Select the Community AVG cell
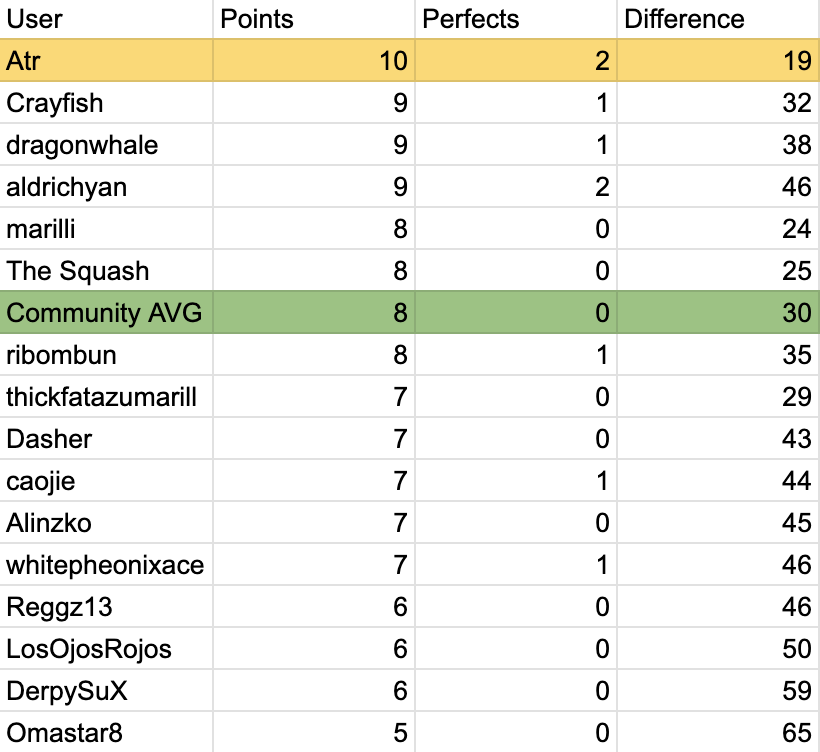 coord(106,313)
